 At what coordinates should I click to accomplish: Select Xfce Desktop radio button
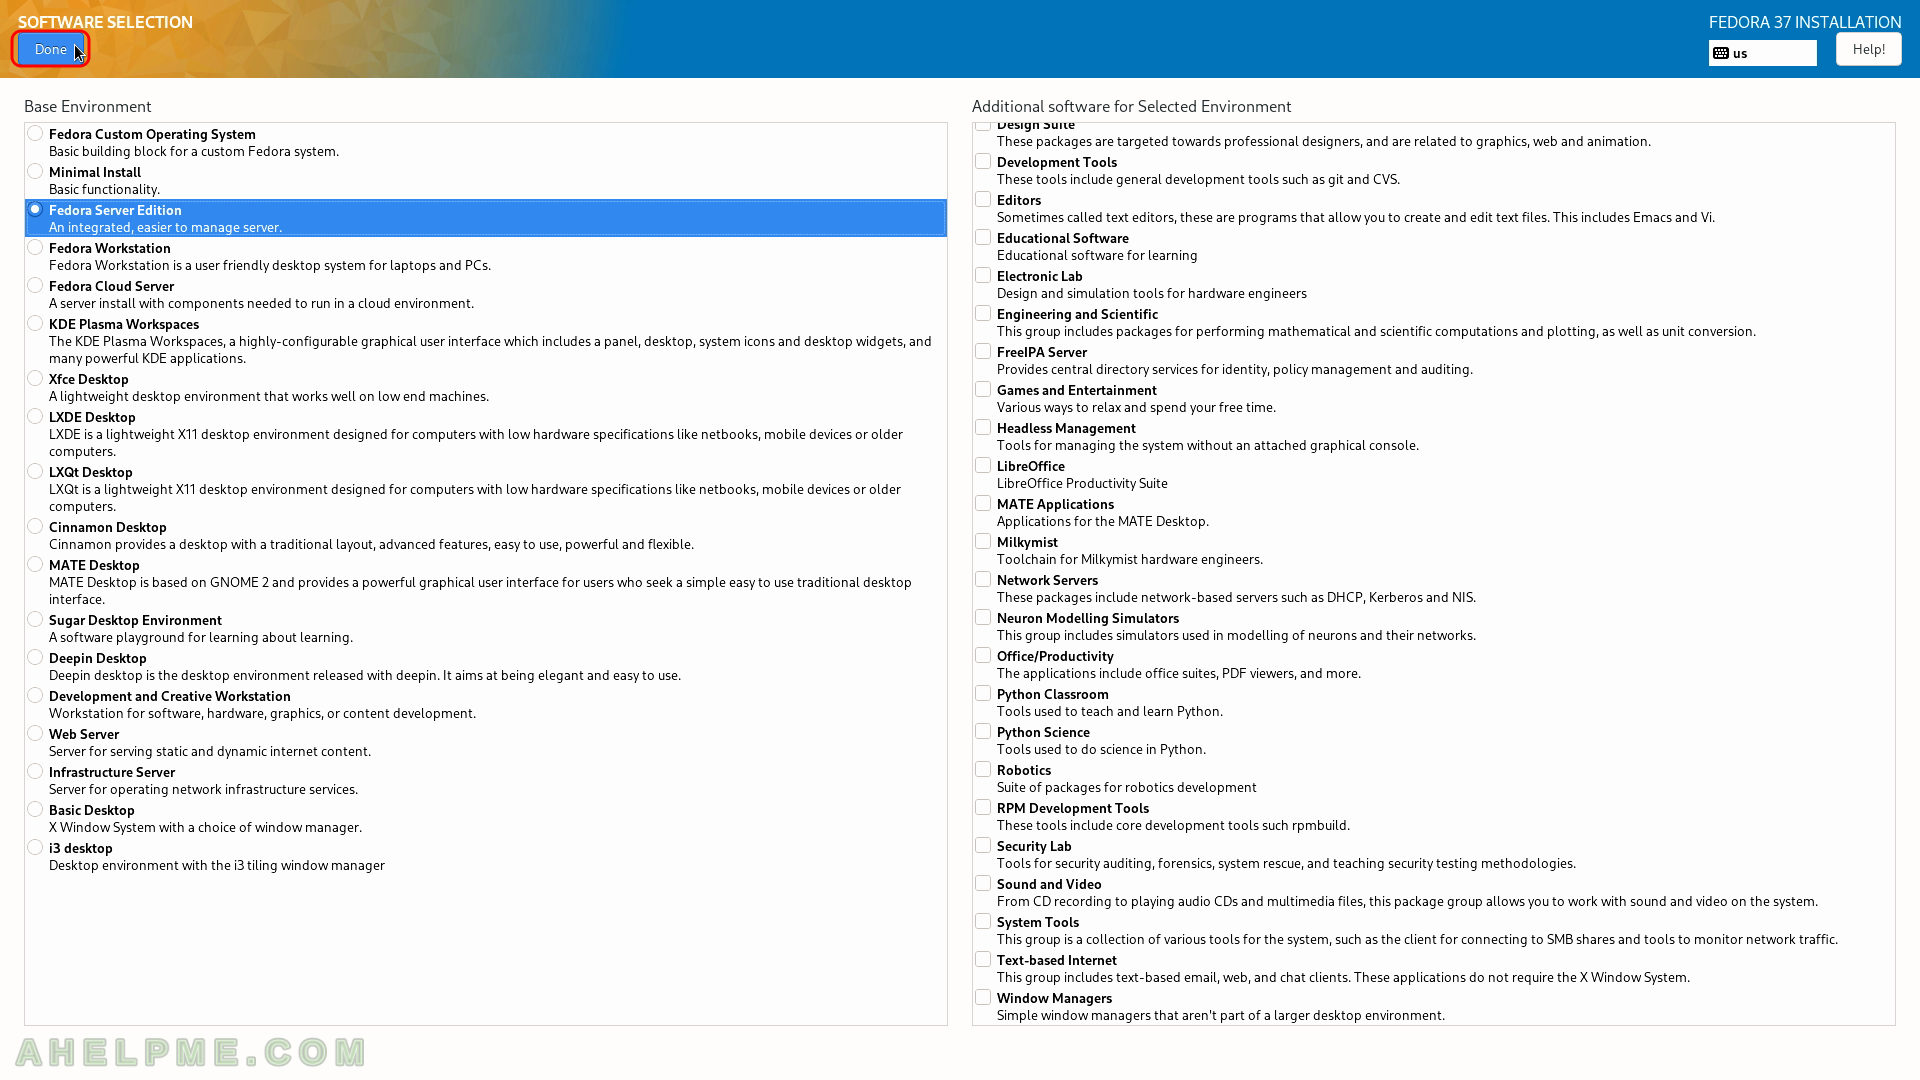click(x=35, y=378)
